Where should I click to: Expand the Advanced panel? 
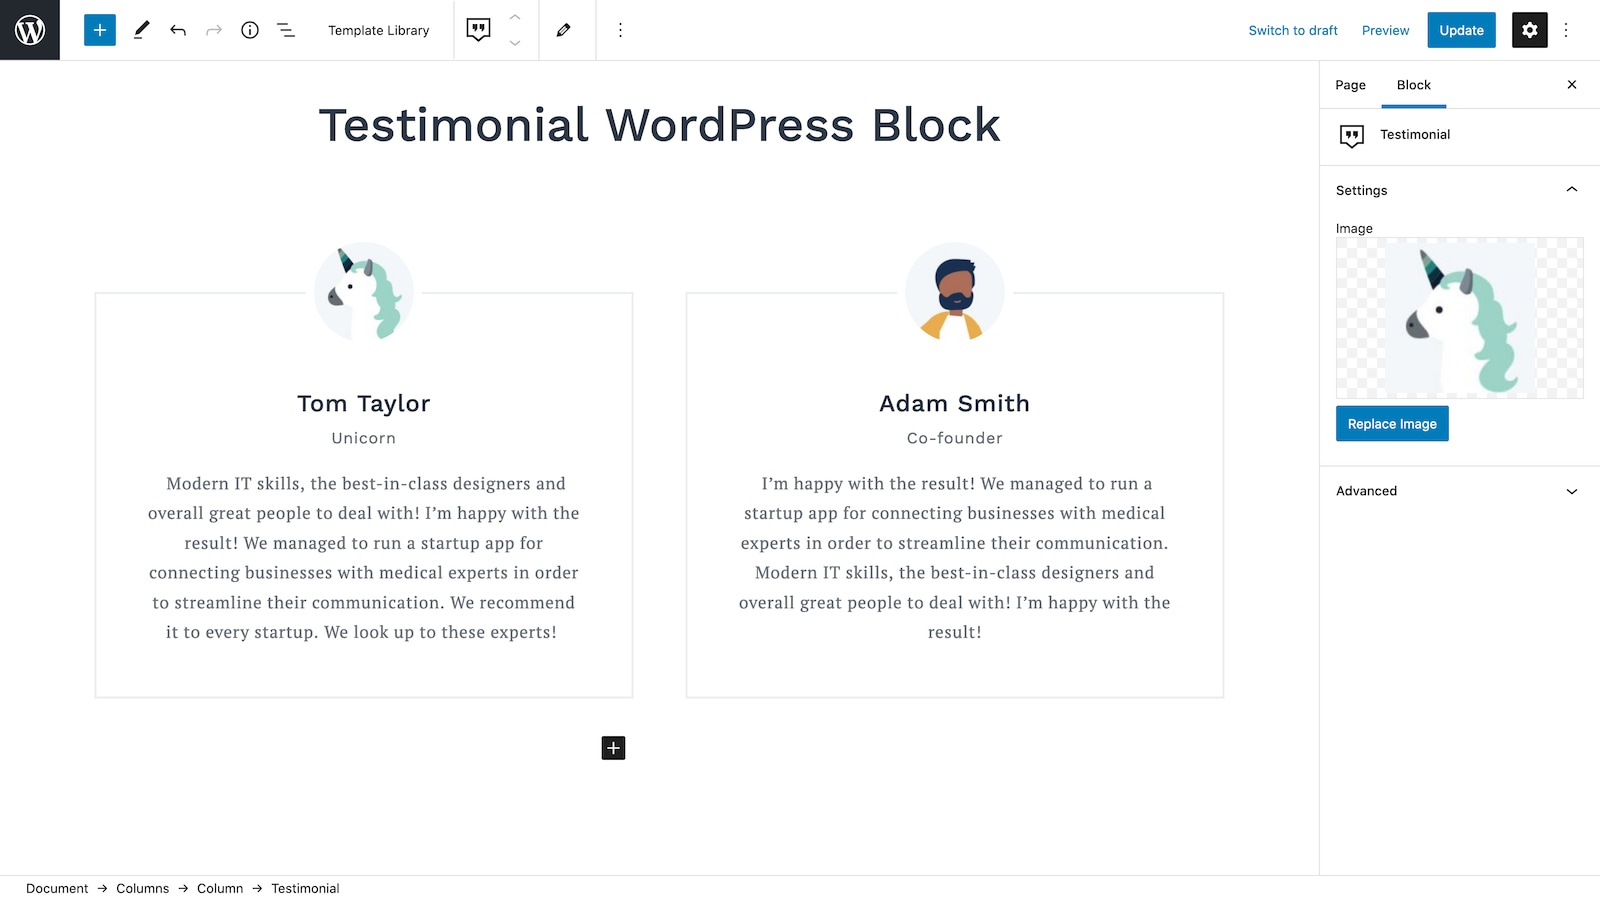pos(1460,491)
